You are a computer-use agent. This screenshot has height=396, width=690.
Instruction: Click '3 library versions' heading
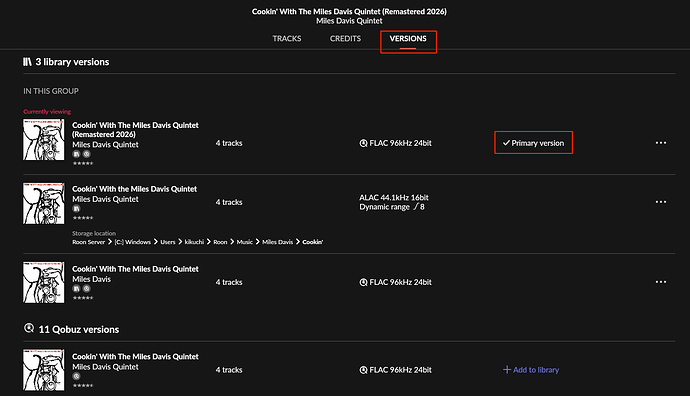click(x=72, y=62)
